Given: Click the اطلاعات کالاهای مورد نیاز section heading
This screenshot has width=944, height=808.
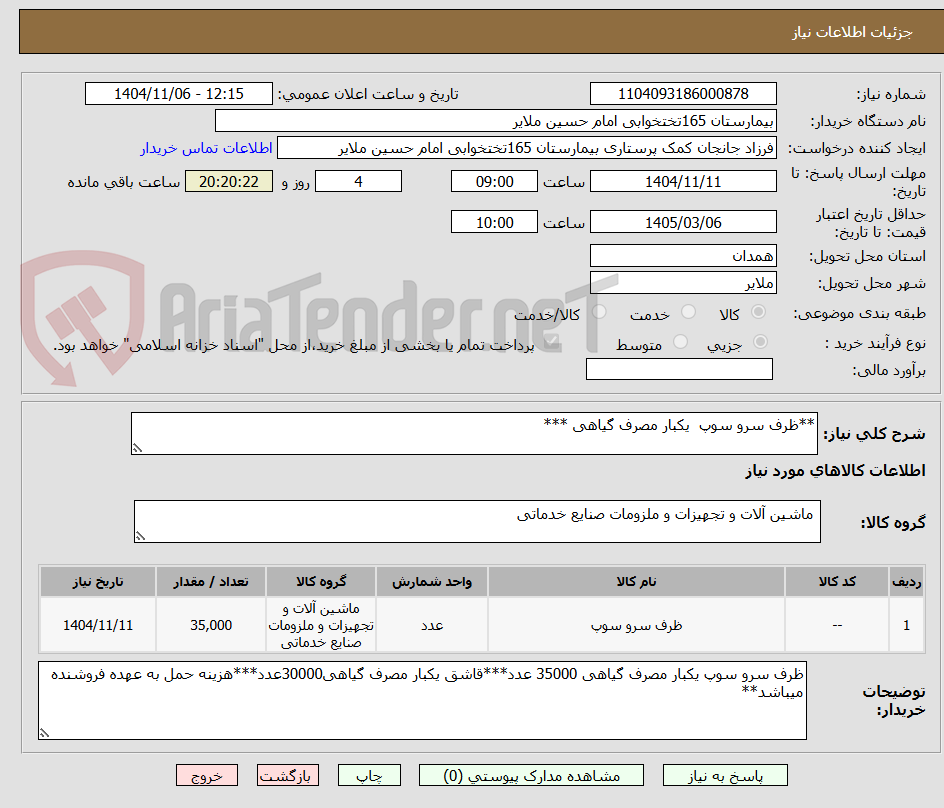Looking at the screenshot, I should click(835, 470).
